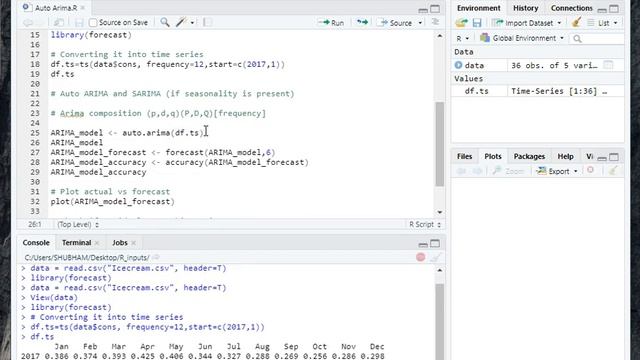640x360 pixels.
Task: Open the Export plot dropdown
Action: tap(557, 171)
